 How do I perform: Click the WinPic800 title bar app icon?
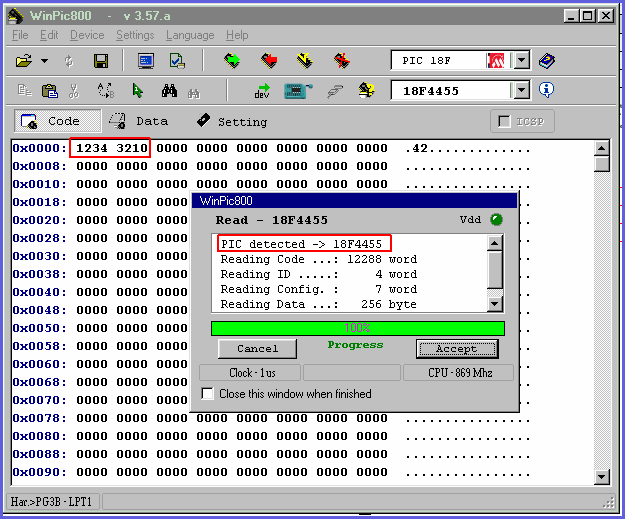point(16,16)
